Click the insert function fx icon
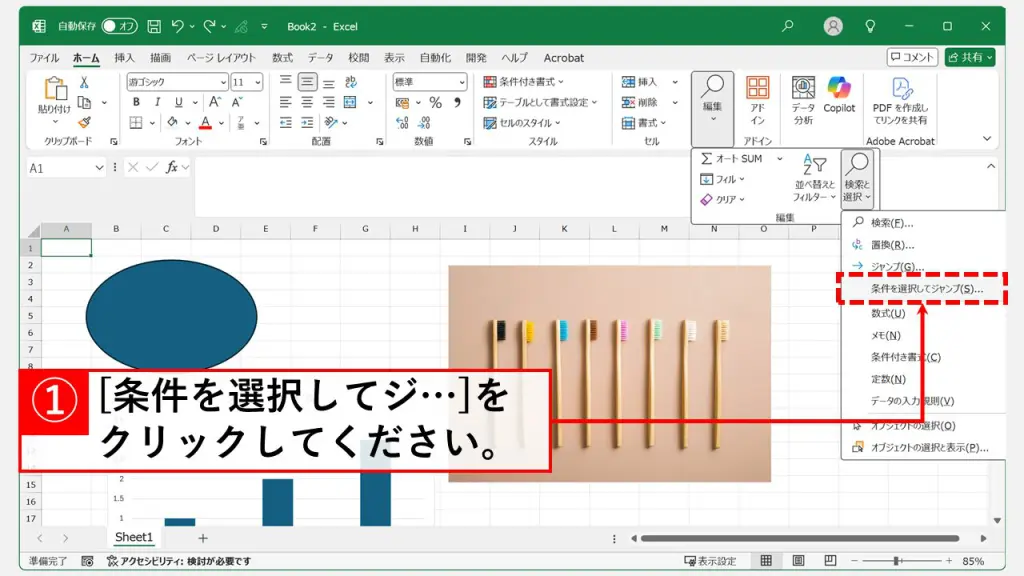The image size is (1024, 576). [x=172, y=168]
